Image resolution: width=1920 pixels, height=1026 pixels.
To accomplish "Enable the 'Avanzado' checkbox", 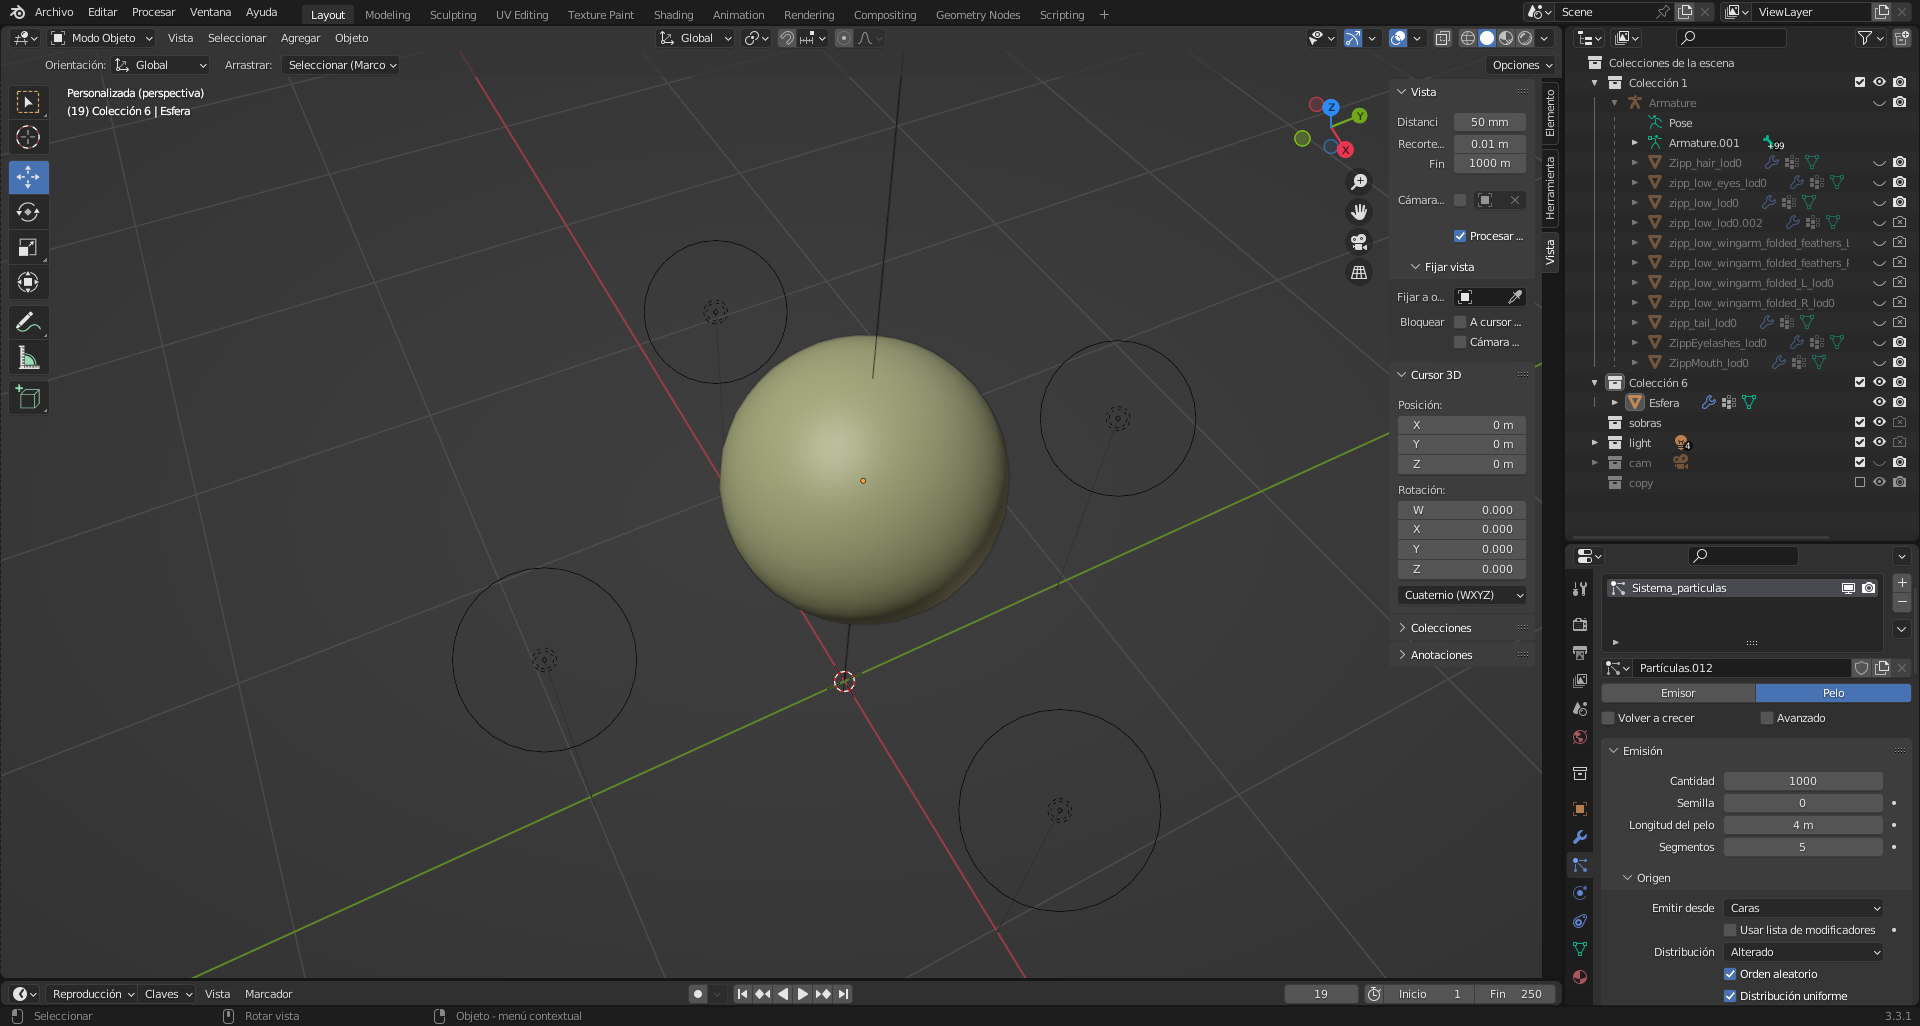I will [1767, 718].
